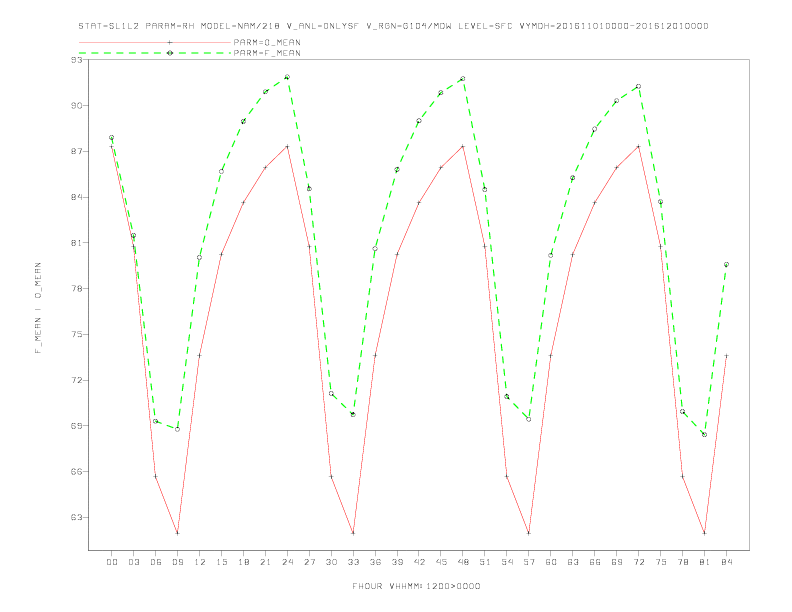Image resolution: width=792 pixels, height=612 pixels.
Task: Click the green F_MEAN circle at hour 00
Action: pos(112,137)
